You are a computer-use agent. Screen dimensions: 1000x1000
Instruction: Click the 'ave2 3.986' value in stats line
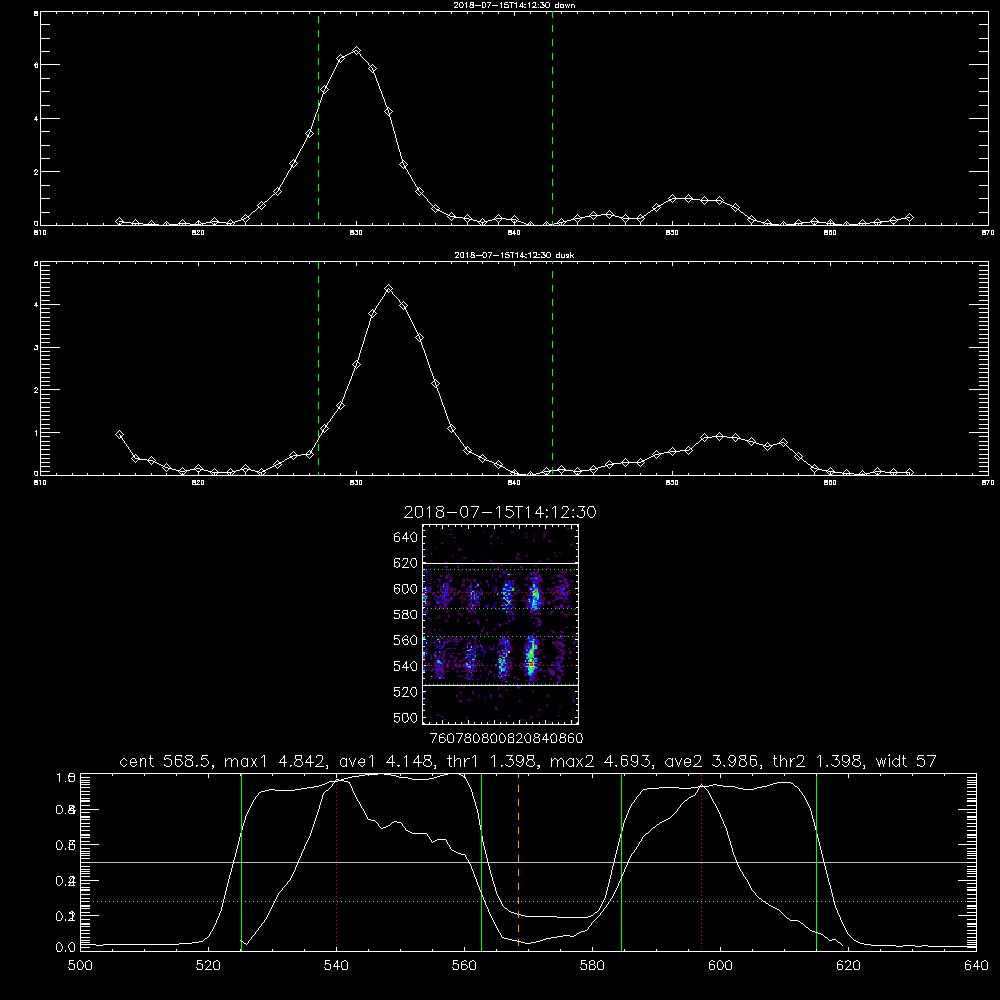click(x=710, y=761)
